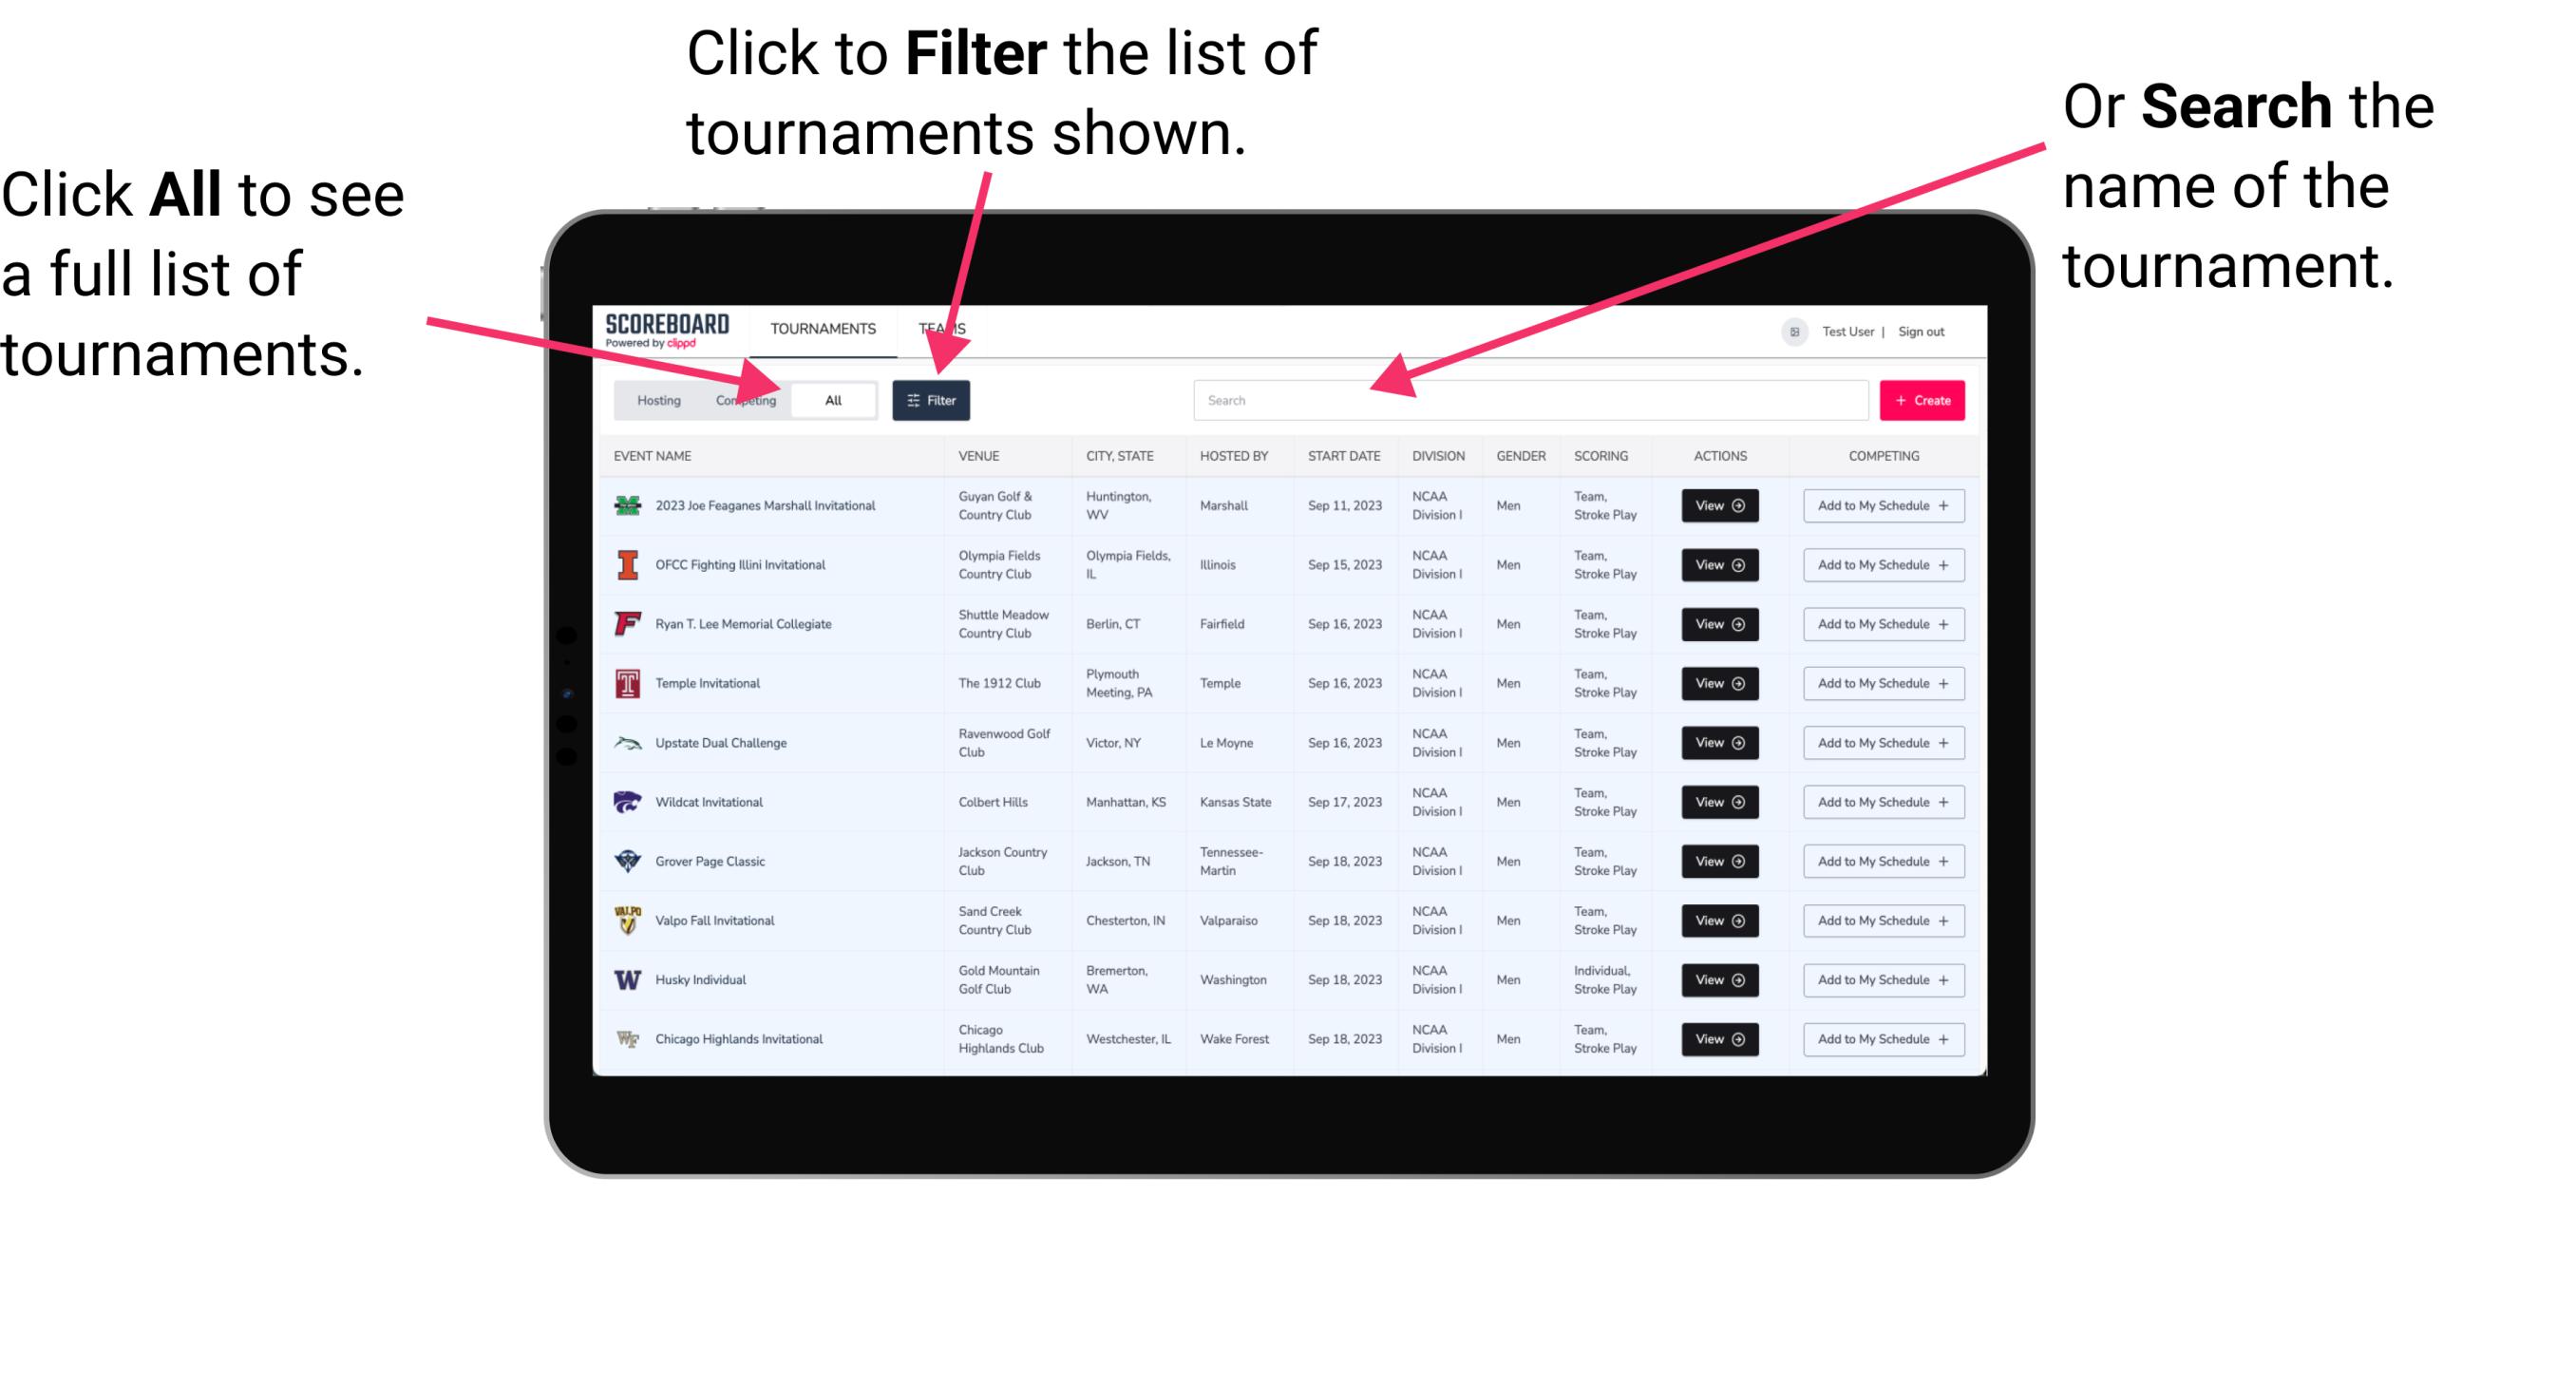Select the Competing tab
Screen dimensions: 2576x1386
click(742, 399)
